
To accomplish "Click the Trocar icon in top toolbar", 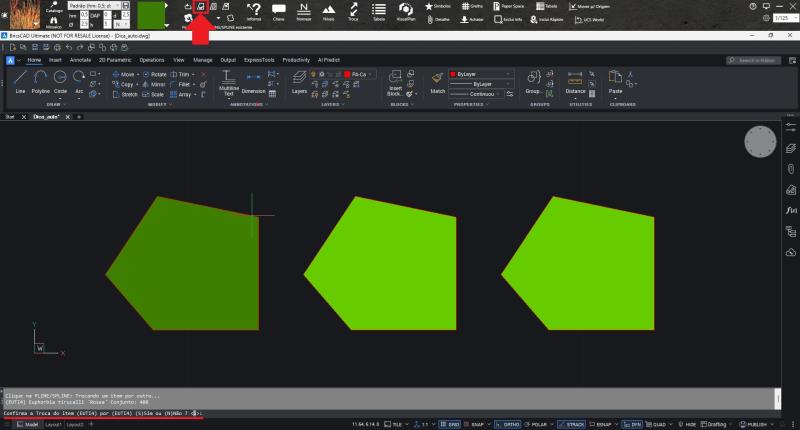I will [352, 12].
